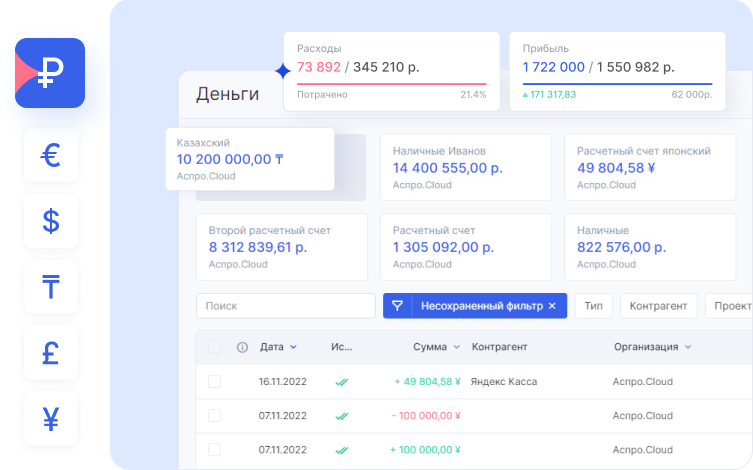Toggle the select-all checkbox in table header
The width and height of the screenshot is (753, 470).
pyautogui.click(x=214, y=347)
